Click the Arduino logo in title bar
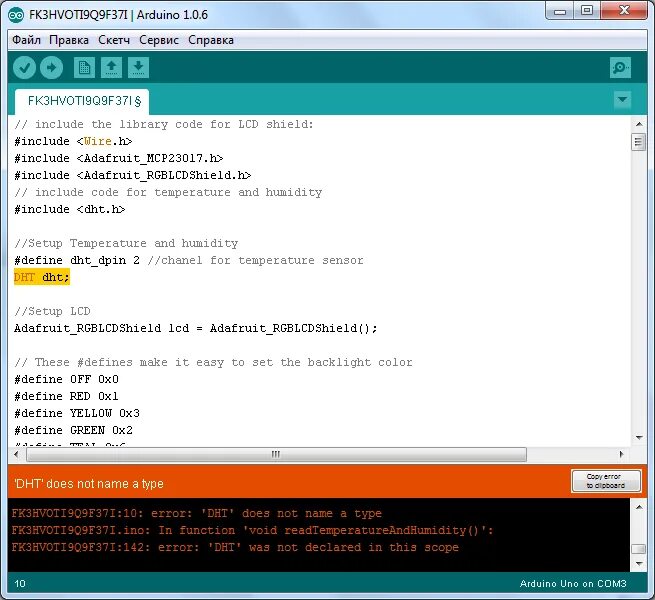The height and width of the screenshot is (600, 655). click(16, 15)
